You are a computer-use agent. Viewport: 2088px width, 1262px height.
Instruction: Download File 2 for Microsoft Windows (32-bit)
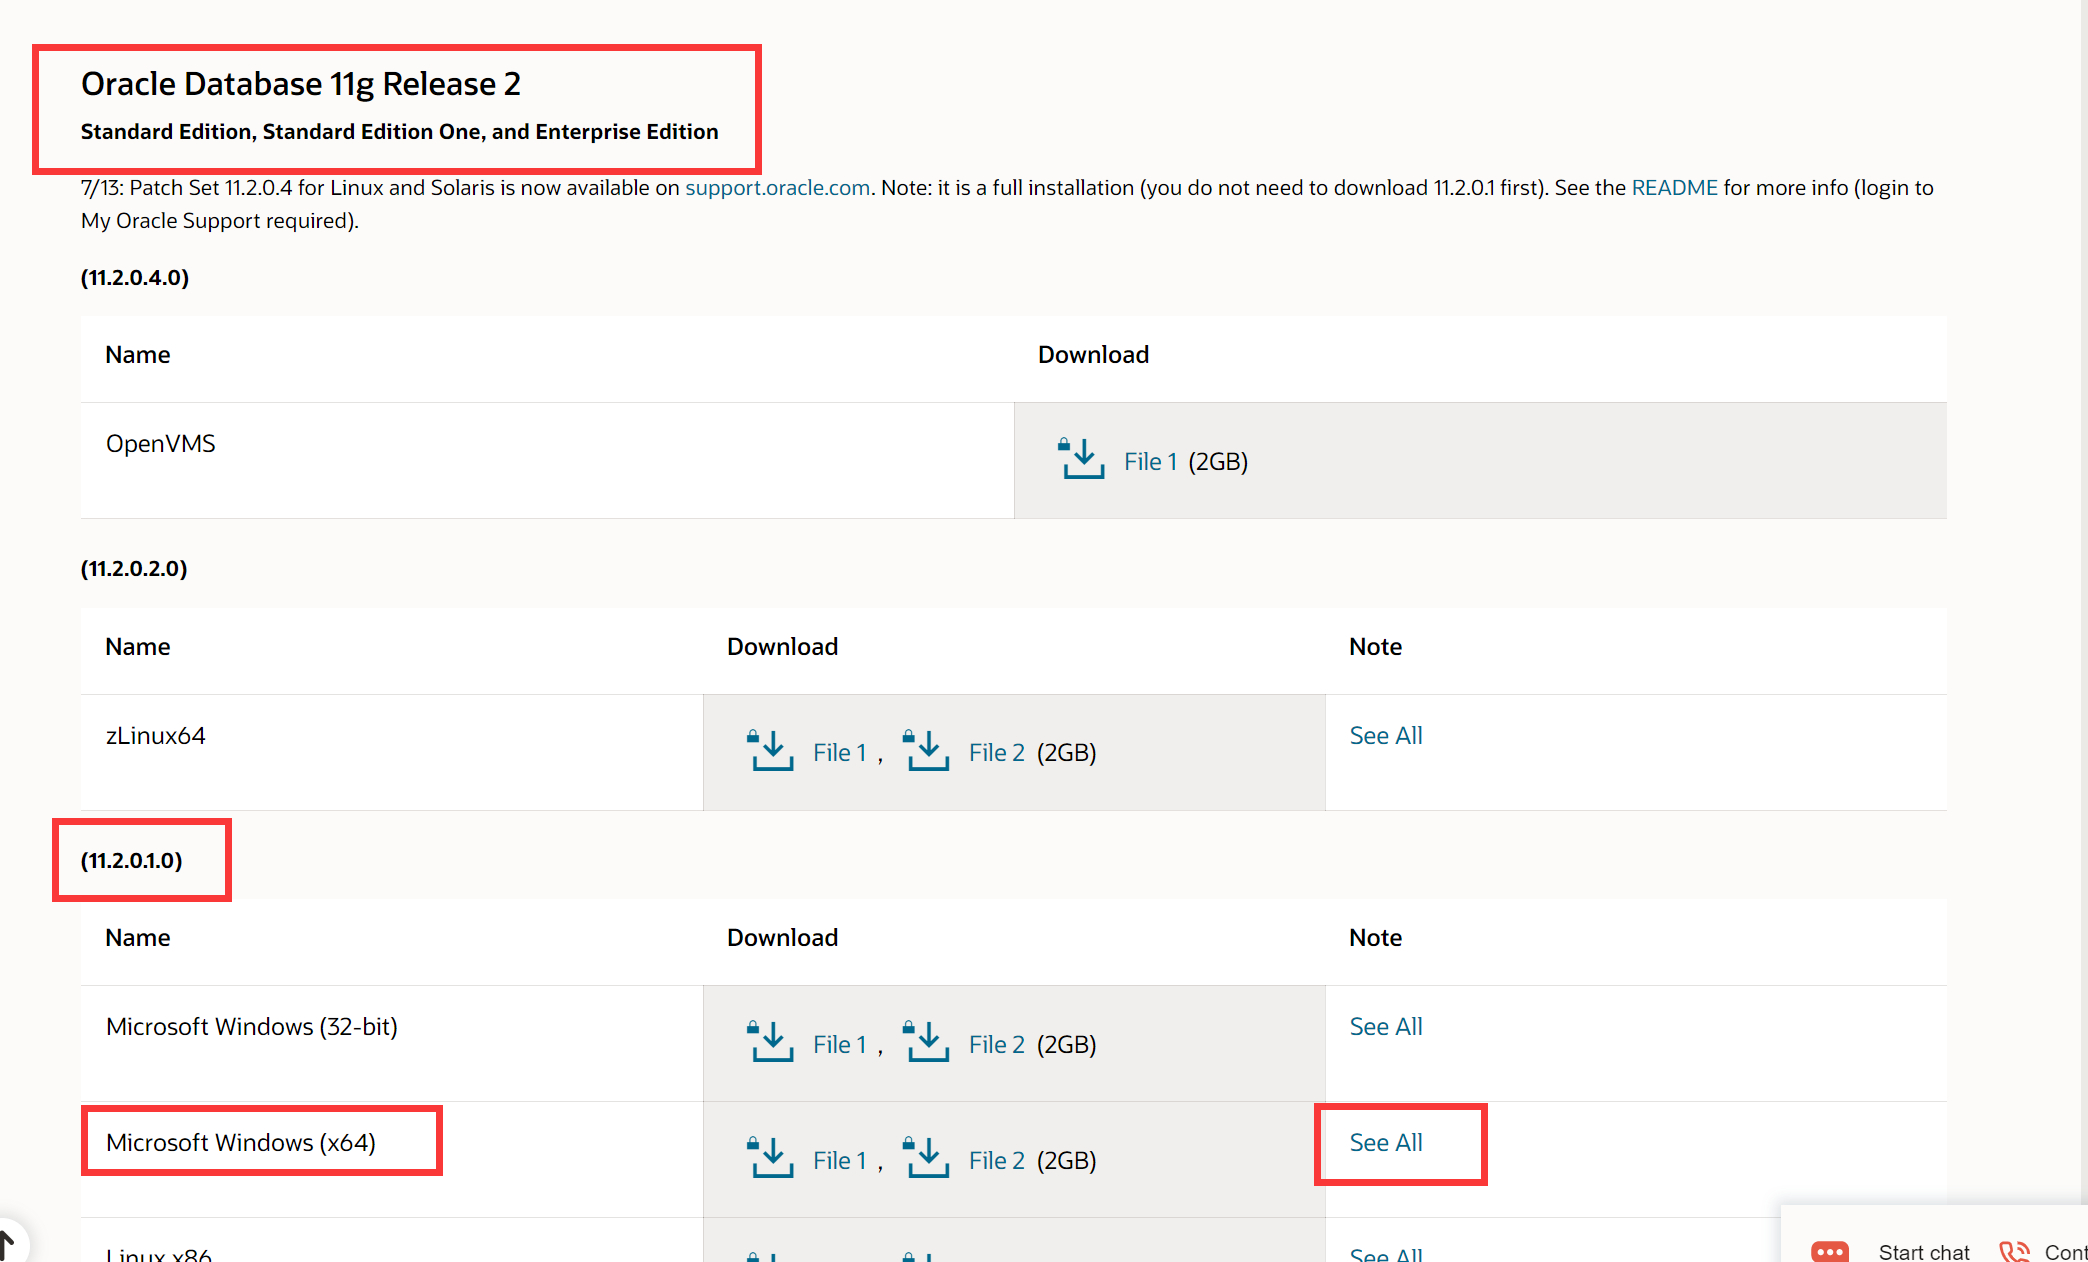[x=996, y=1045]
